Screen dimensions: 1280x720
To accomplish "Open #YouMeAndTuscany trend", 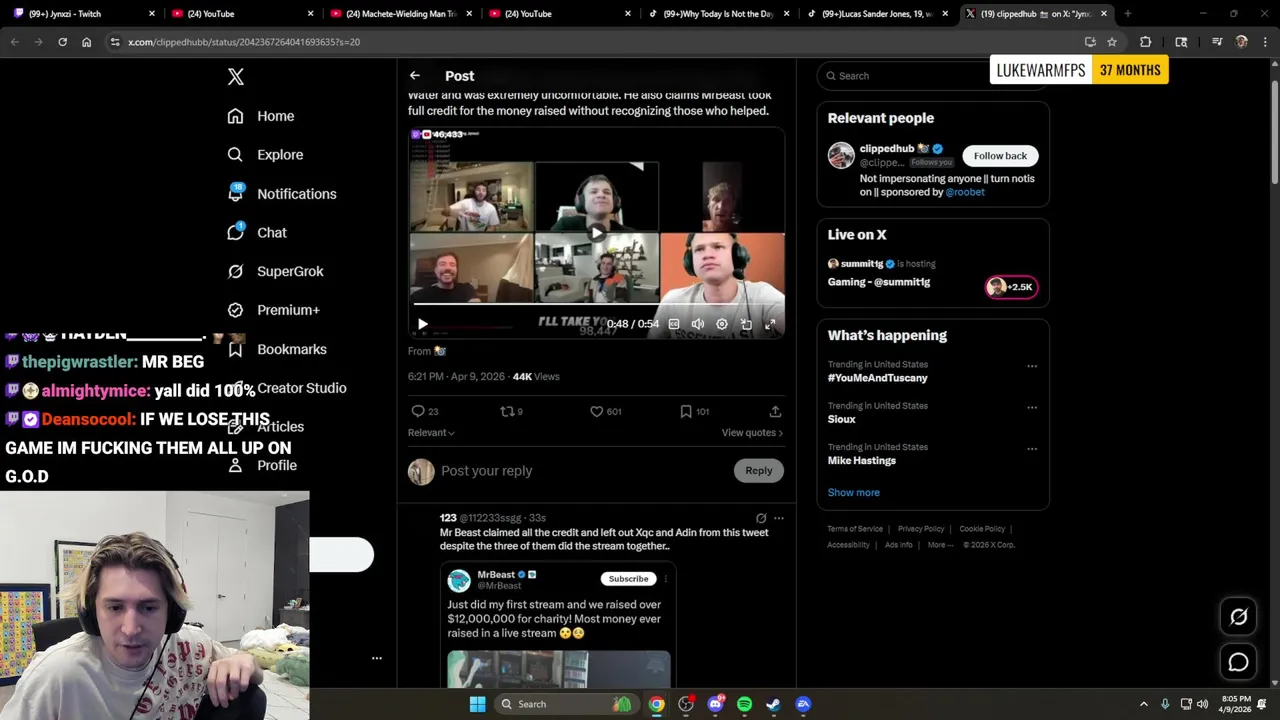I will (877, 378).
